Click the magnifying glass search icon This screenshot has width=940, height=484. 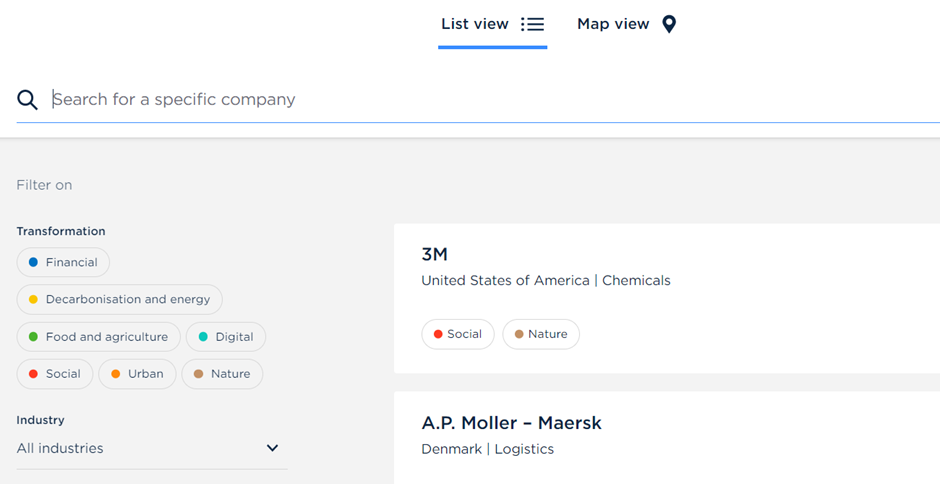tap(27, 100)
